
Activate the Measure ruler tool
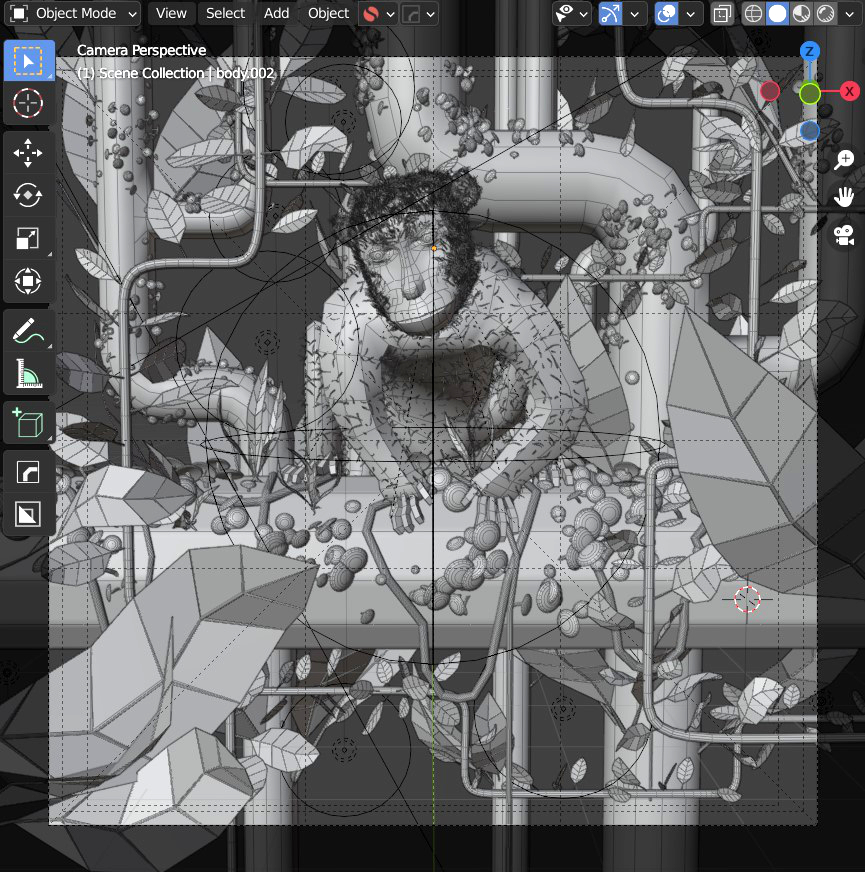[28, 375]
